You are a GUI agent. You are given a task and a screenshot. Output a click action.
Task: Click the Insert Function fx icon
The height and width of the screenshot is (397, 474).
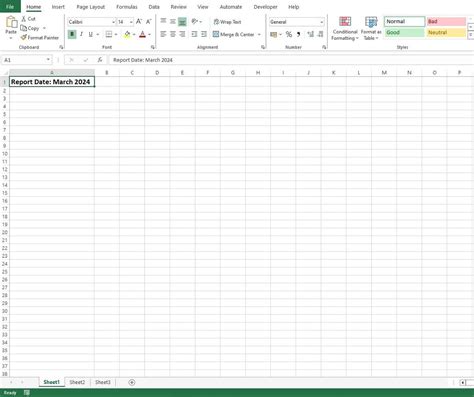pos(100,60)
